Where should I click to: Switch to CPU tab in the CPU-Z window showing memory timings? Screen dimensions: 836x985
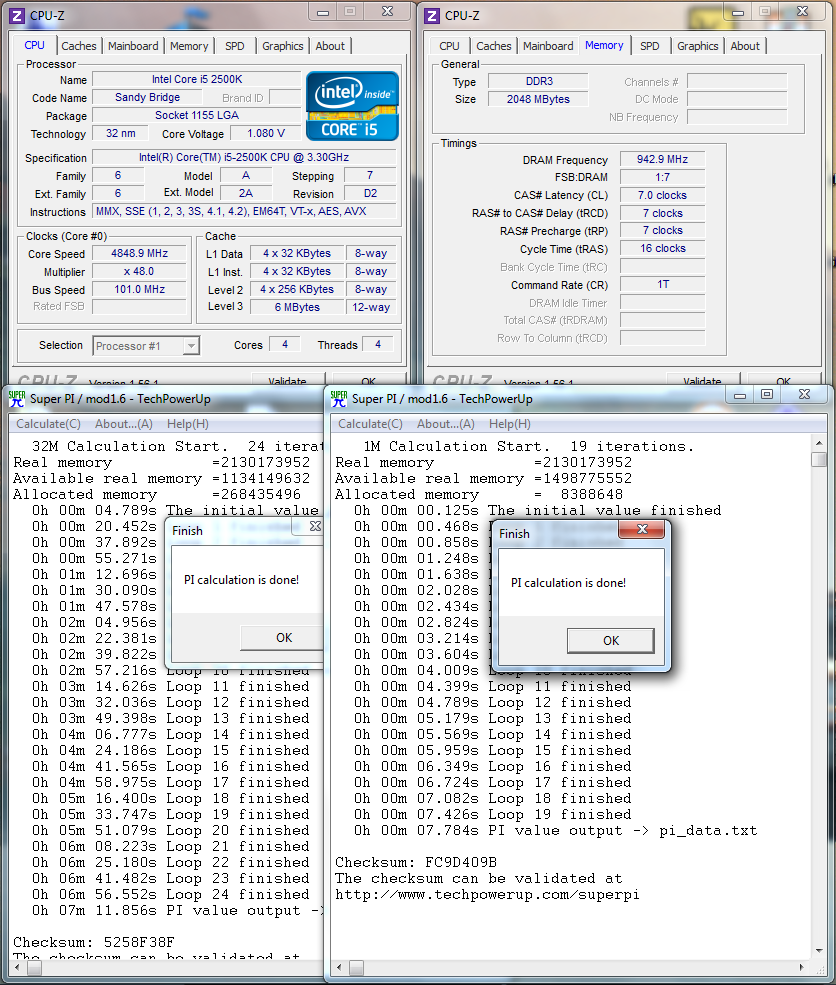(450, 46)
